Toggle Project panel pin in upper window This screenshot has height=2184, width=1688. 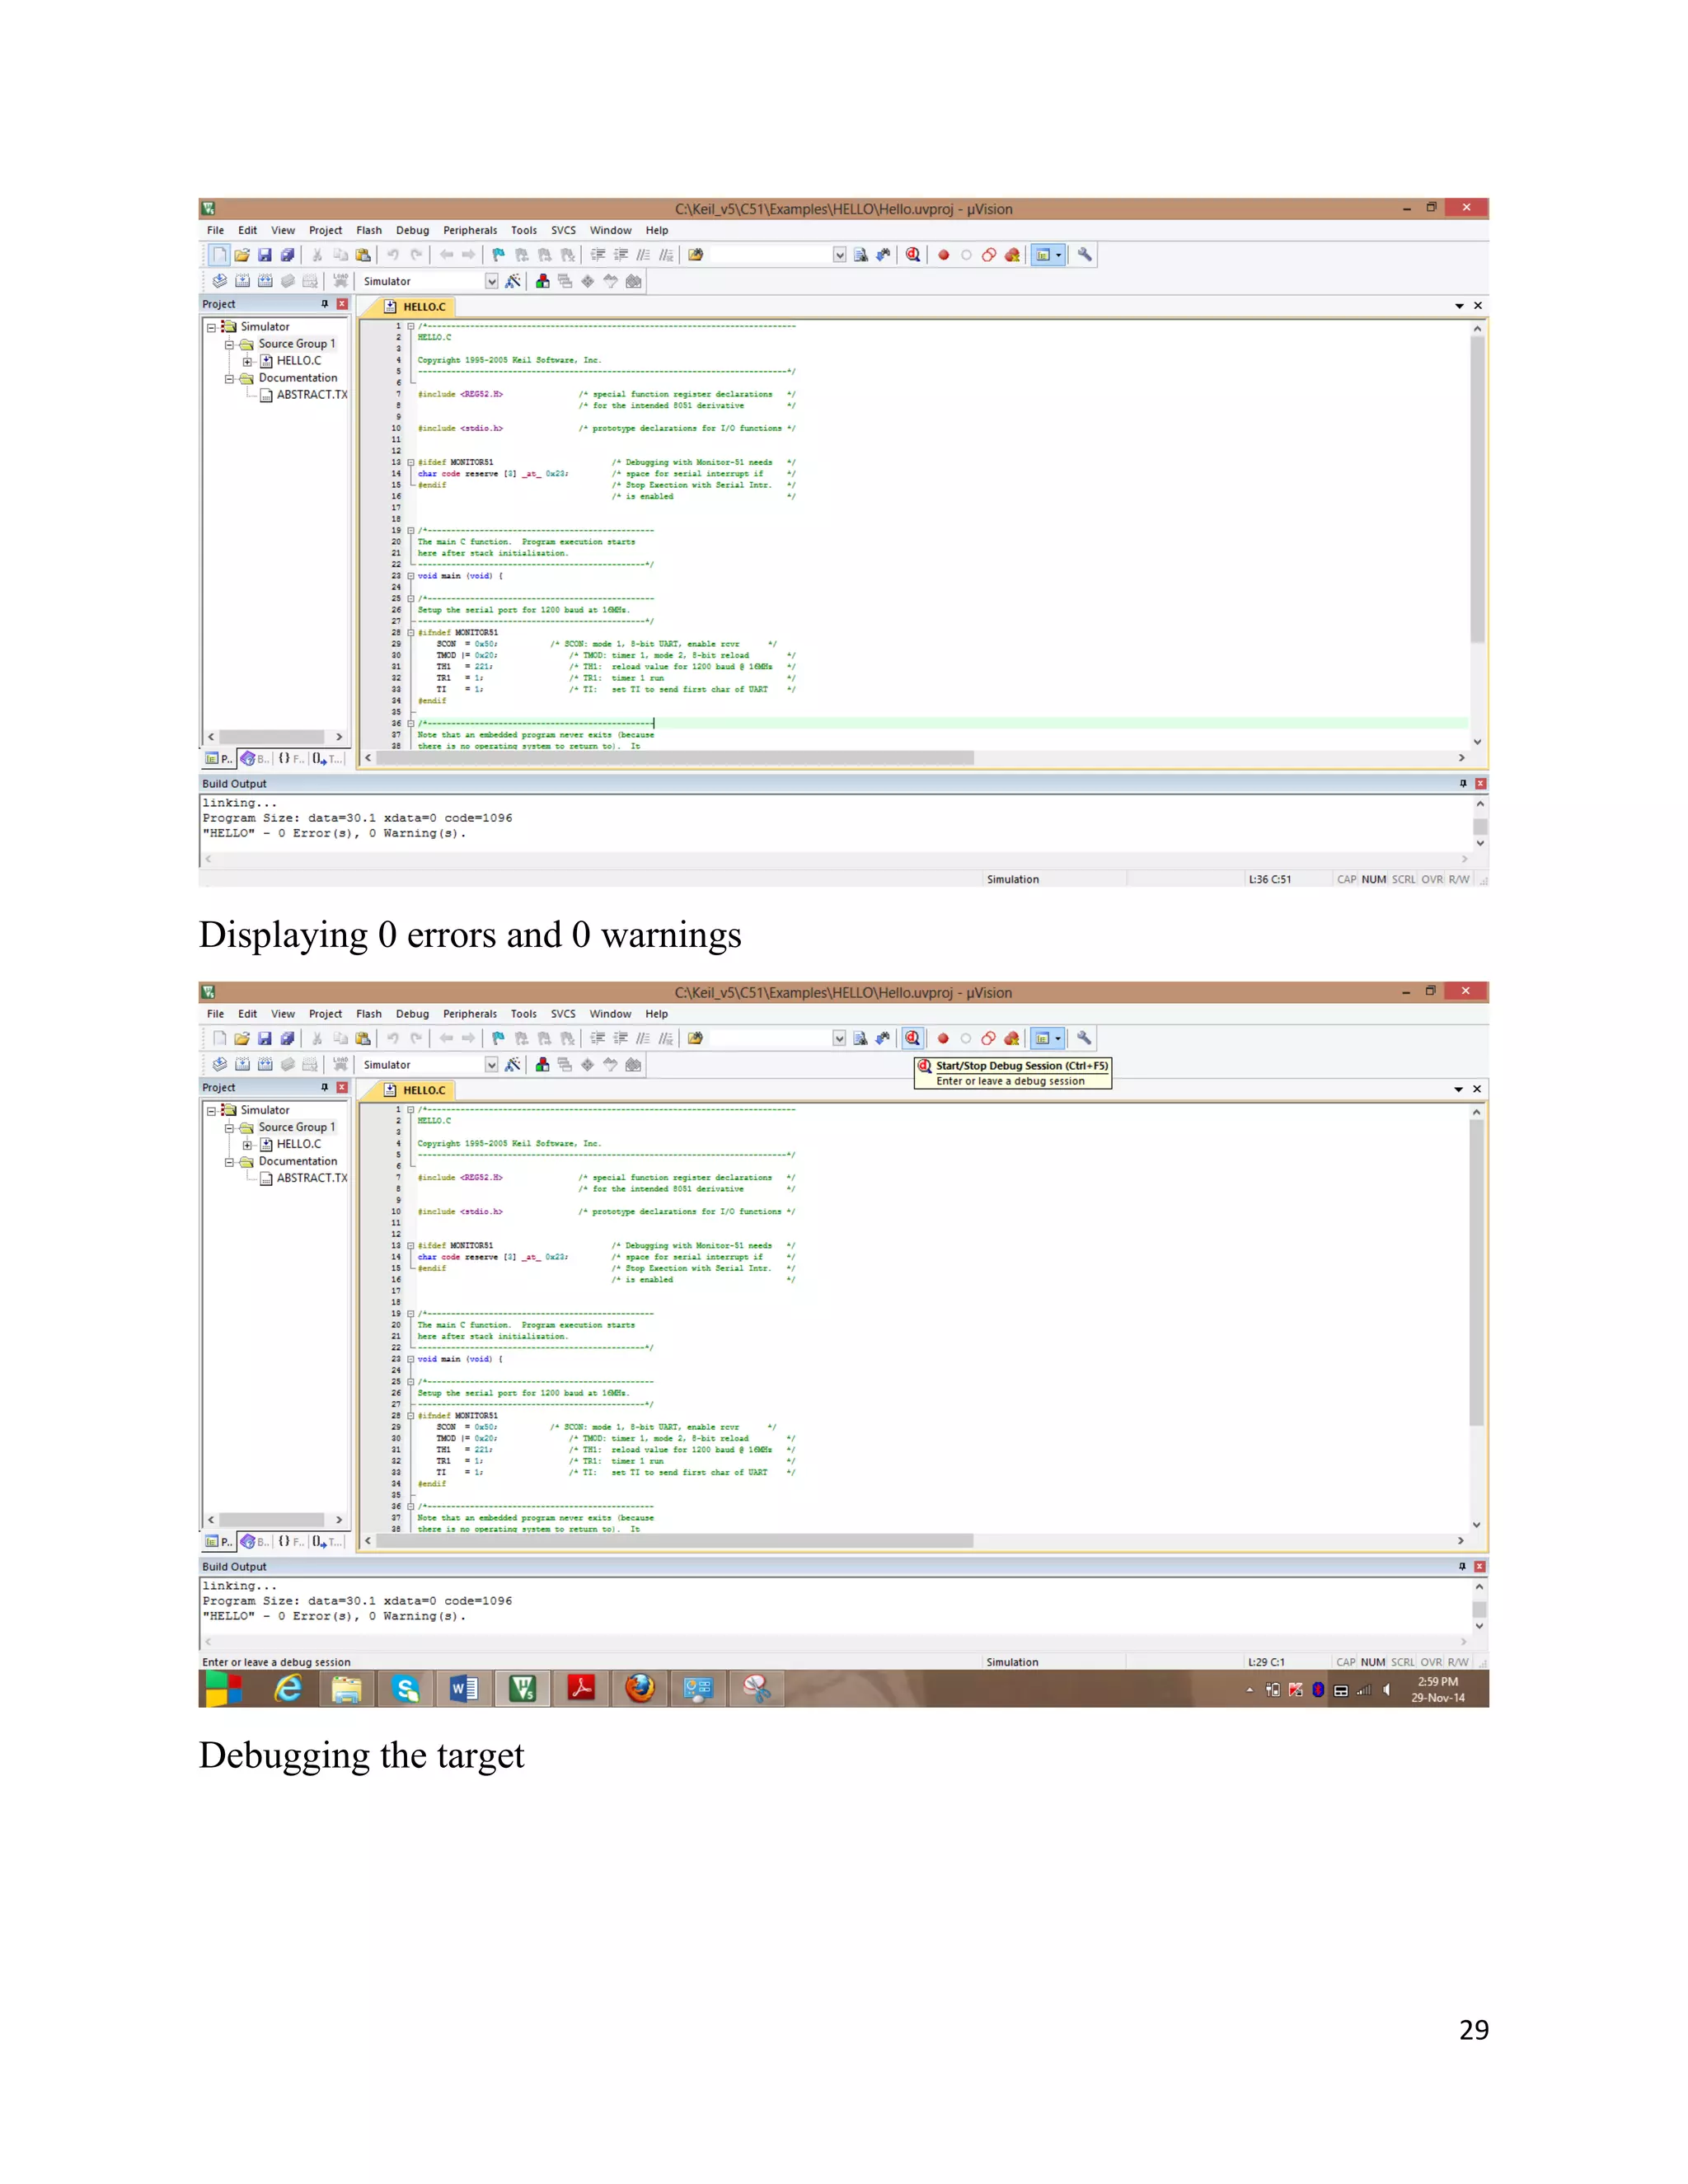[x=324, y=304]
